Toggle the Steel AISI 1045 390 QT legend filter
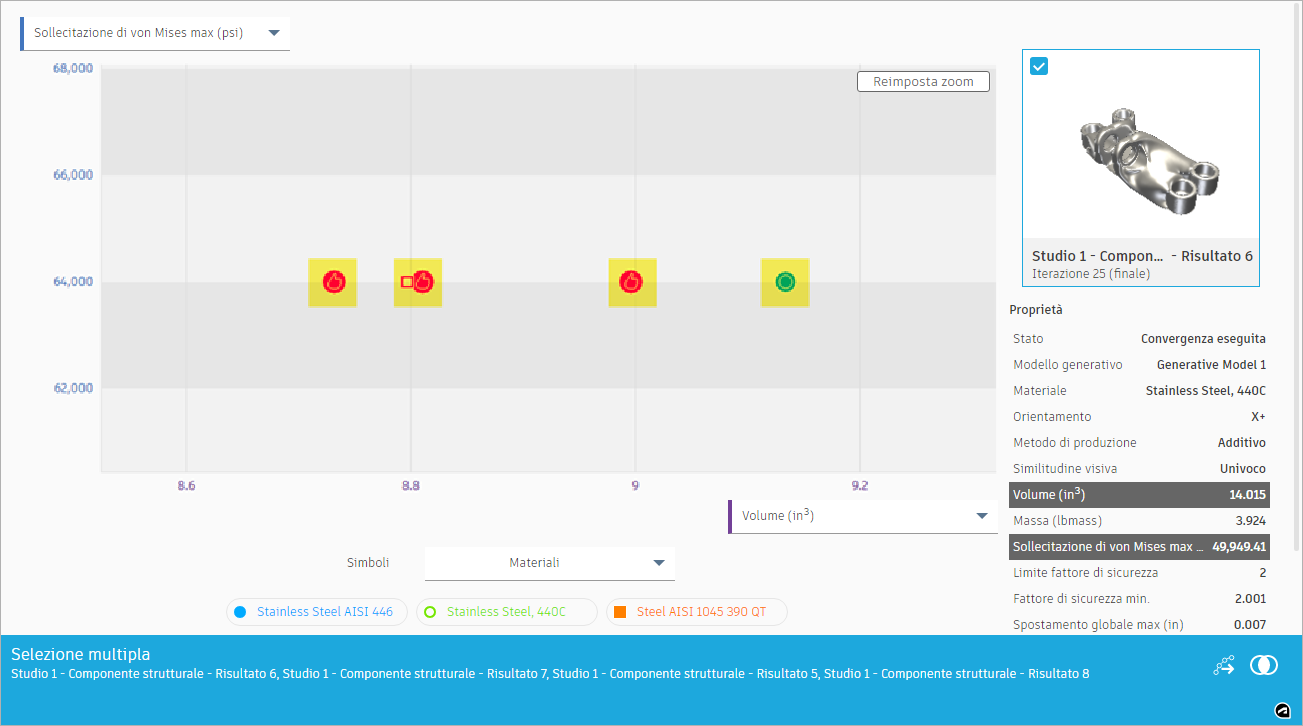Image resolution: width=1303 pixels, height=726 pixels. click(x=696, y=611)
